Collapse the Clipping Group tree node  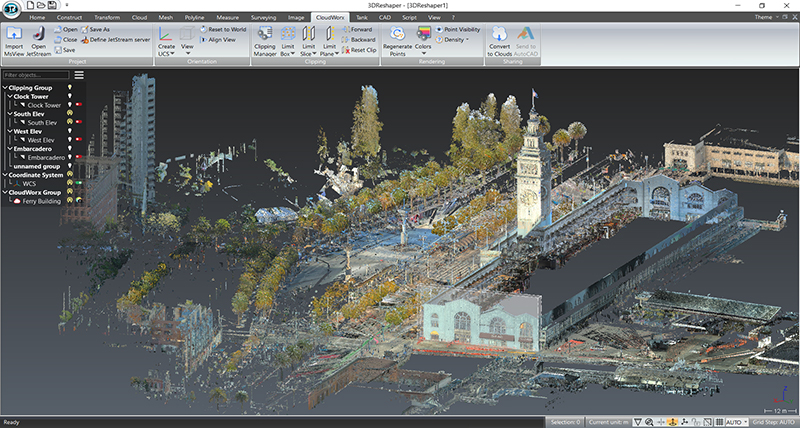coord(4,88)
